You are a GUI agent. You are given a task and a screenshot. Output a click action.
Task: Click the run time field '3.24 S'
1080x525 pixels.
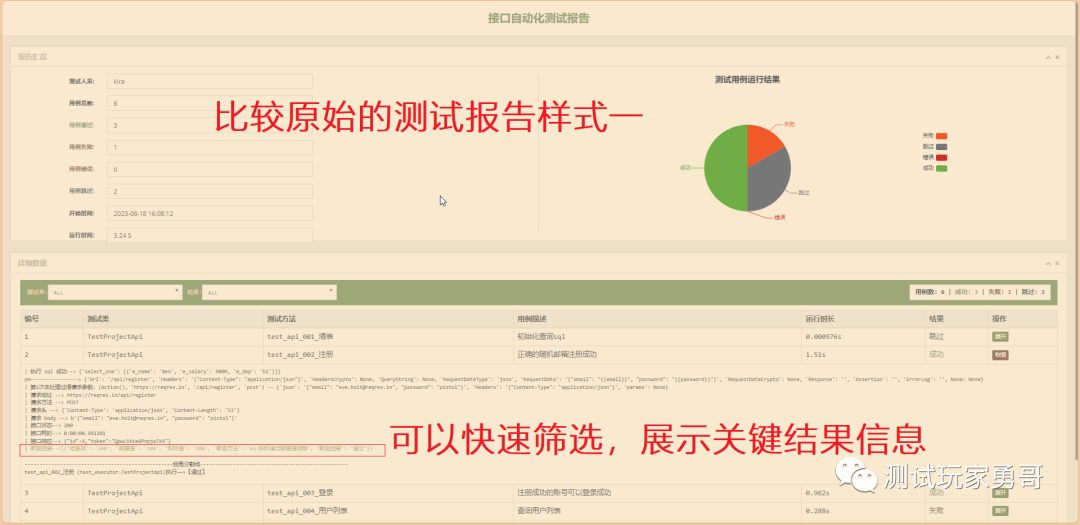coord(210,235)
